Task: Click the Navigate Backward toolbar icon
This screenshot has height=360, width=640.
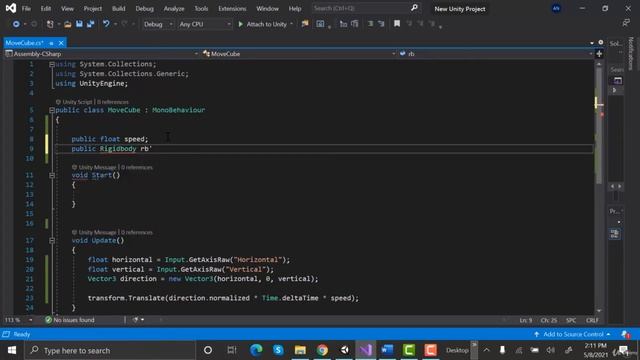Action: pos(16,24)
